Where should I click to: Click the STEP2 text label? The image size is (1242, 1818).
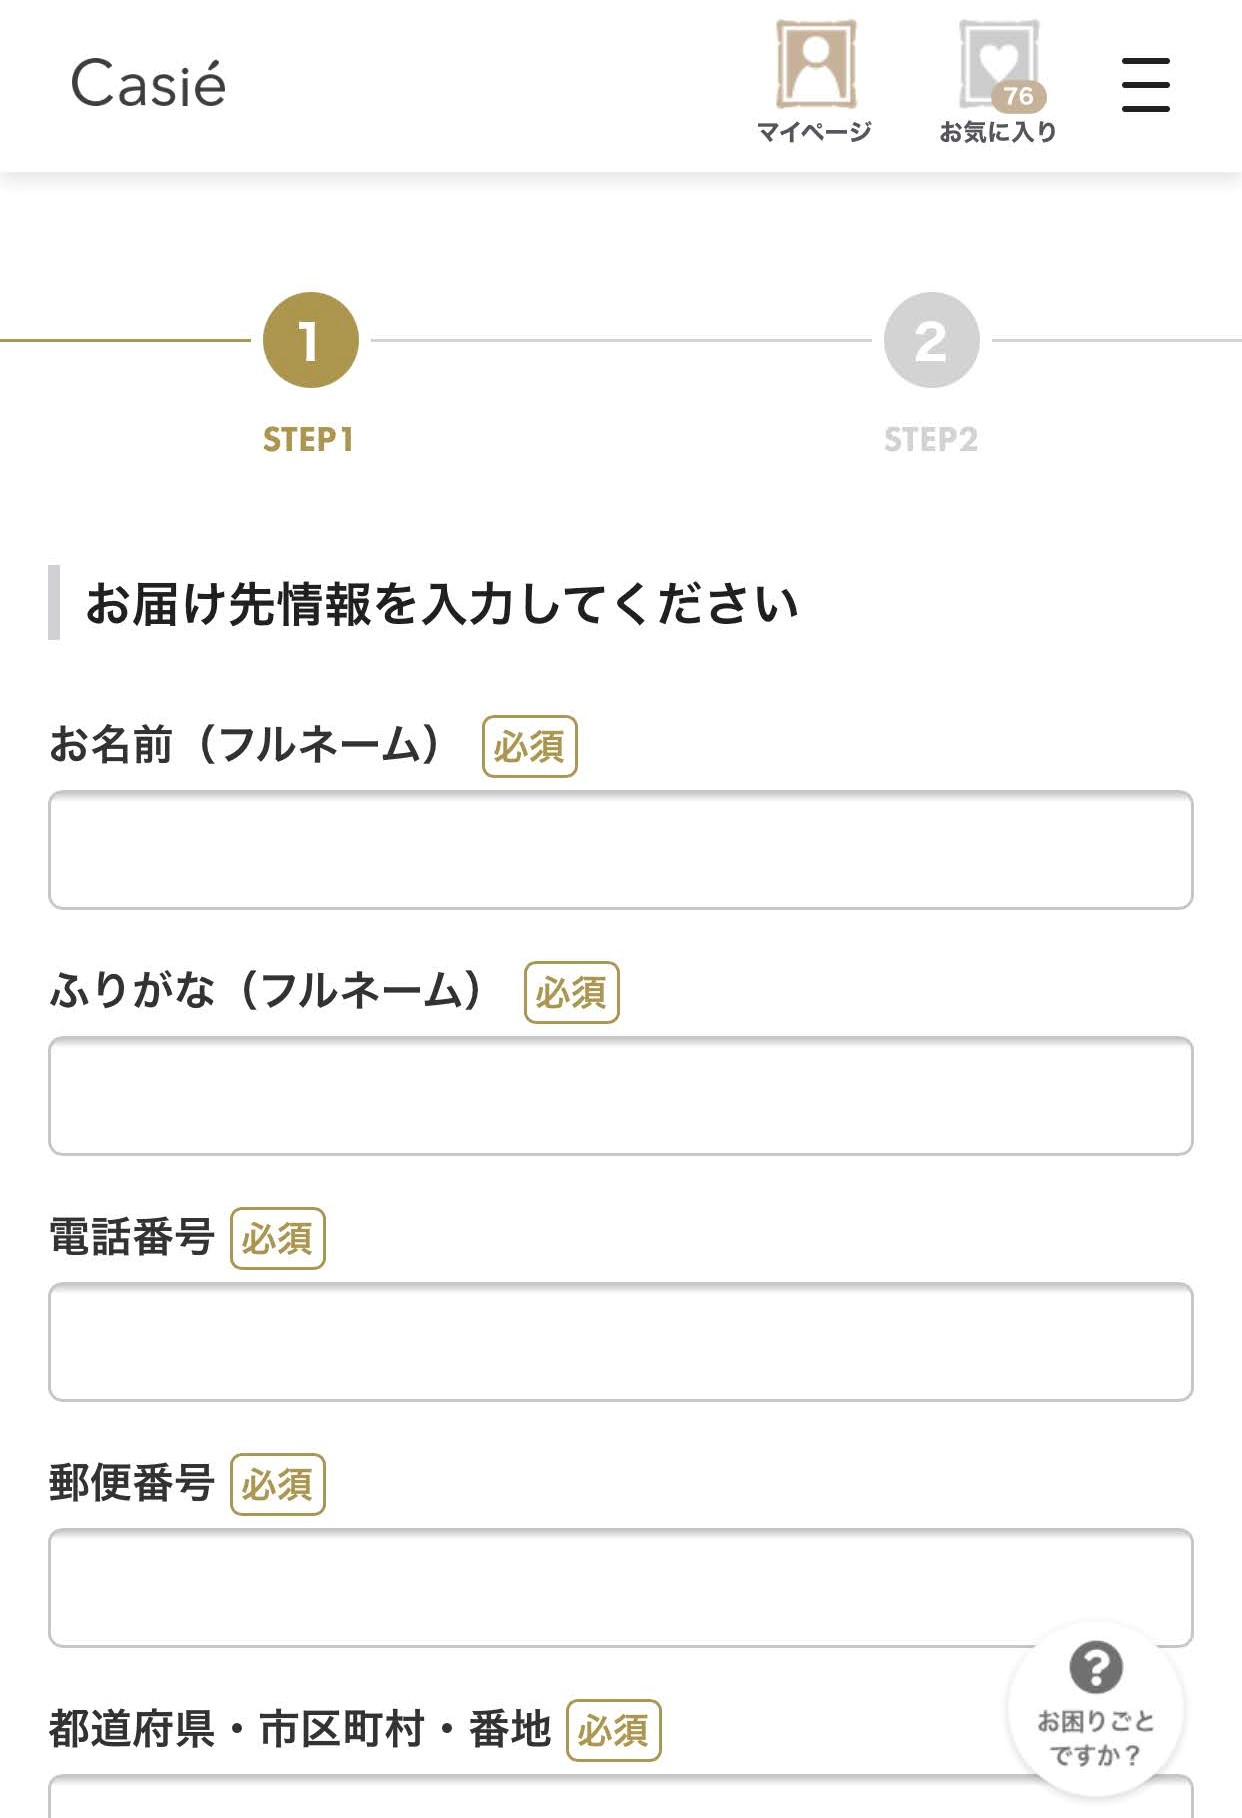point(931,440)
